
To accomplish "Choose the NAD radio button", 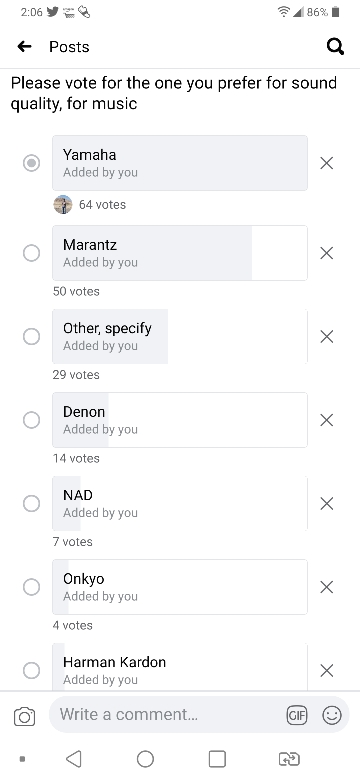I will tap(31, 504).
